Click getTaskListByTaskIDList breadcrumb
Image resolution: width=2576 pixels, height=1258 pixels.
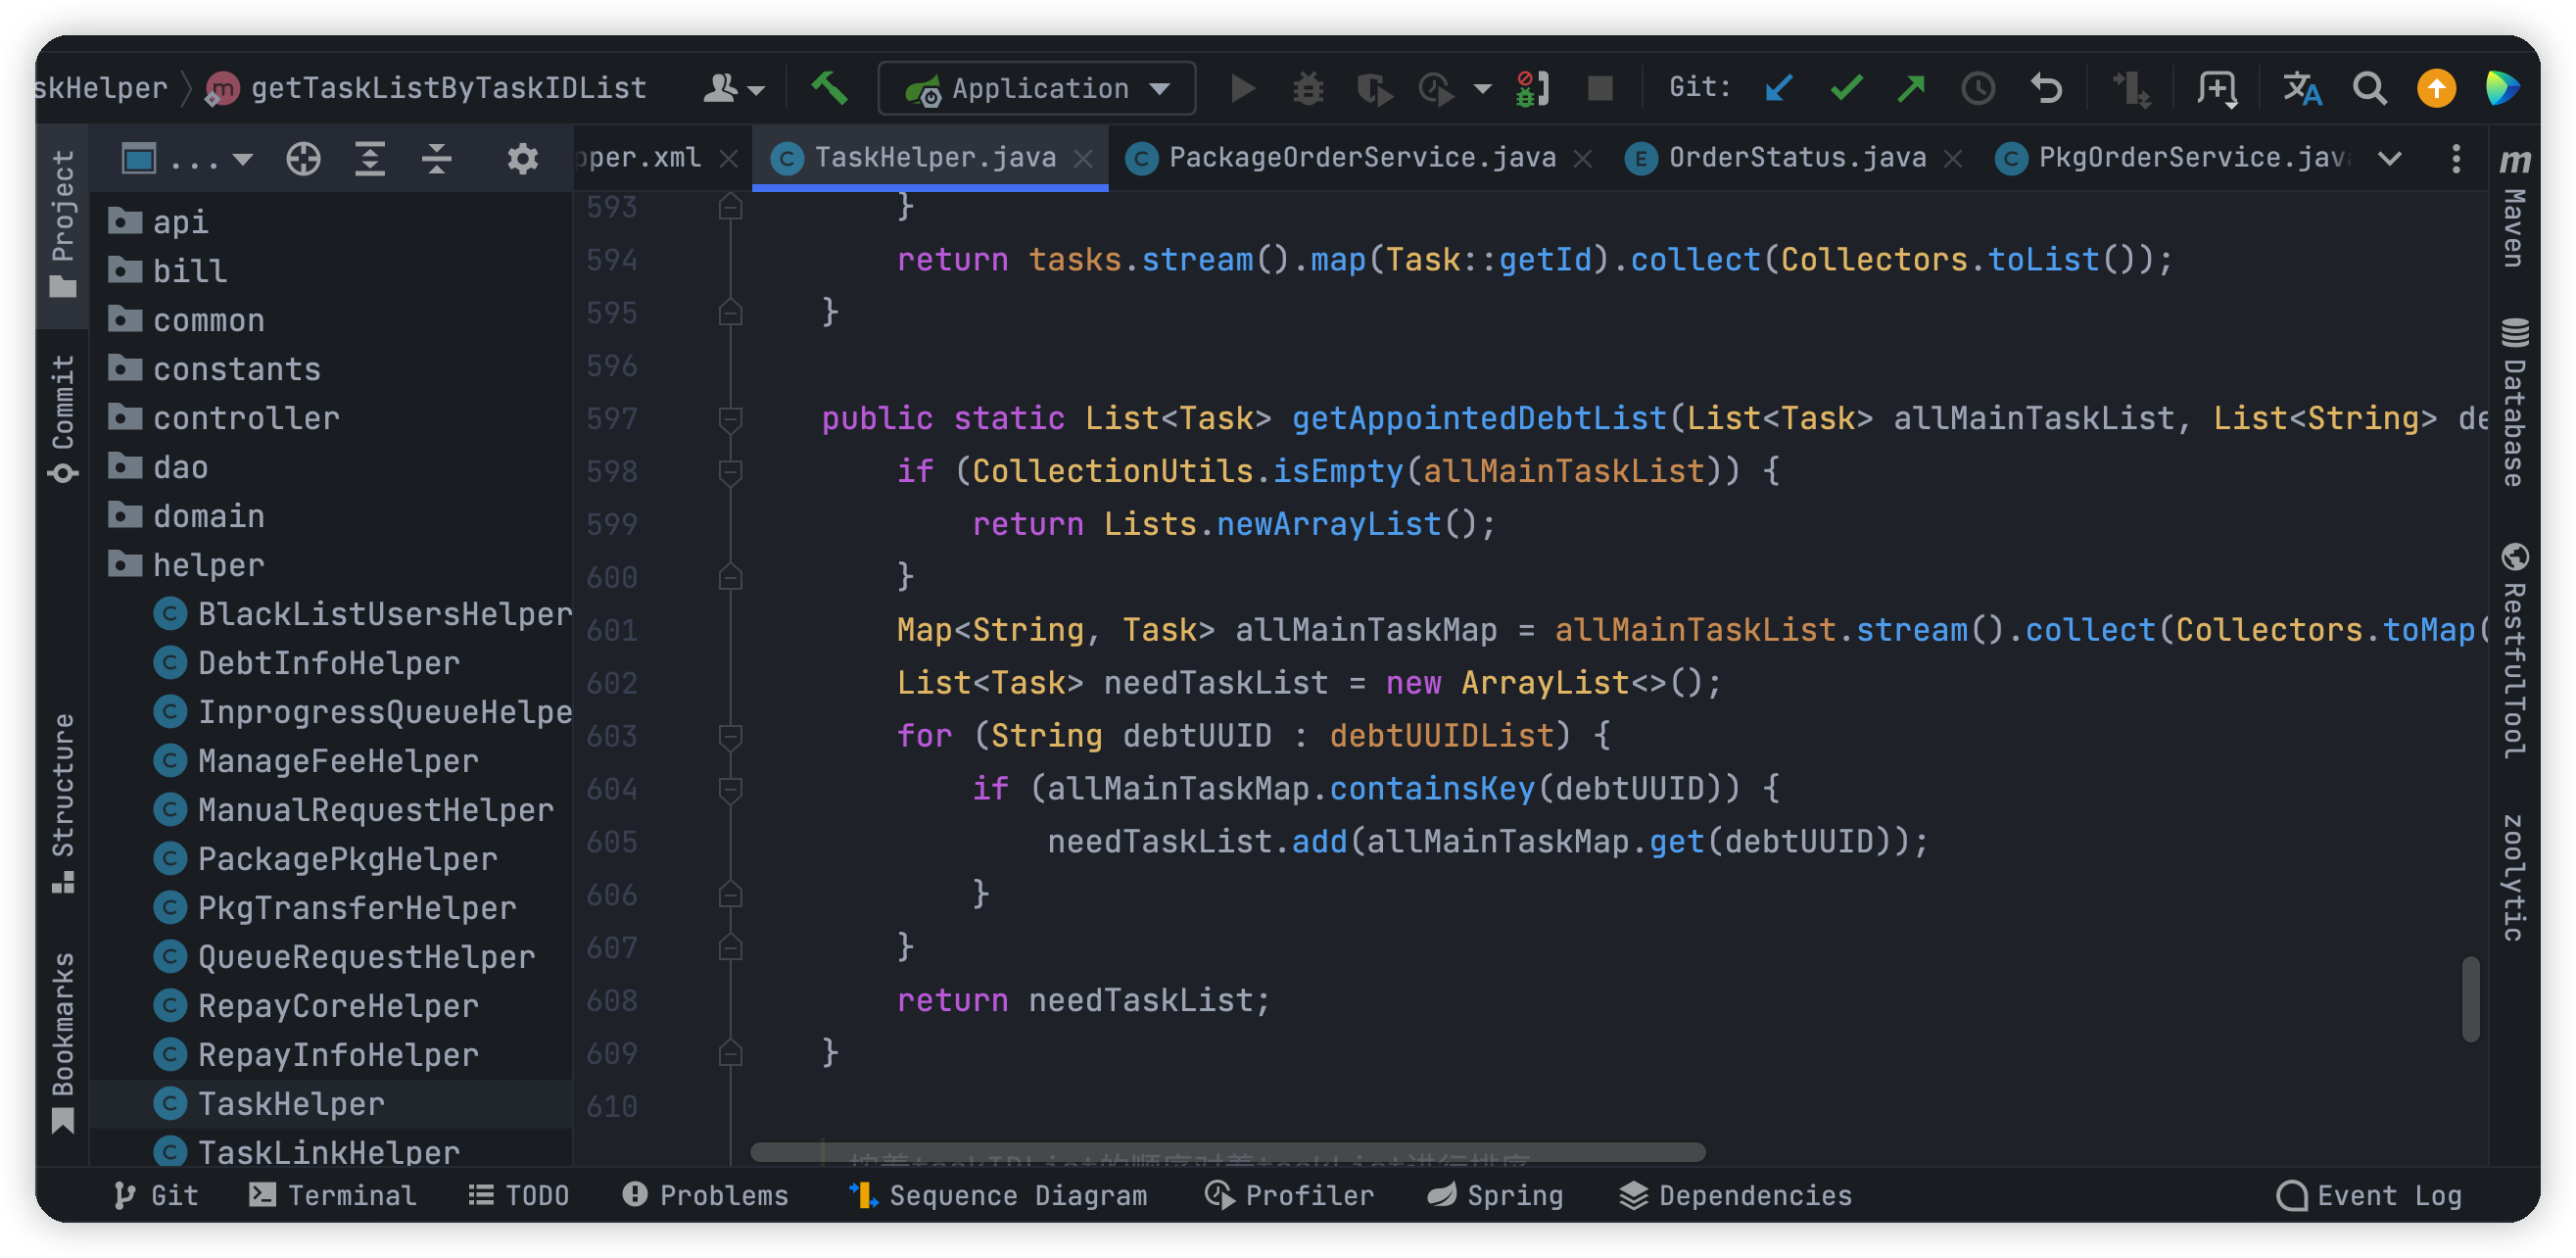point(426,88)
